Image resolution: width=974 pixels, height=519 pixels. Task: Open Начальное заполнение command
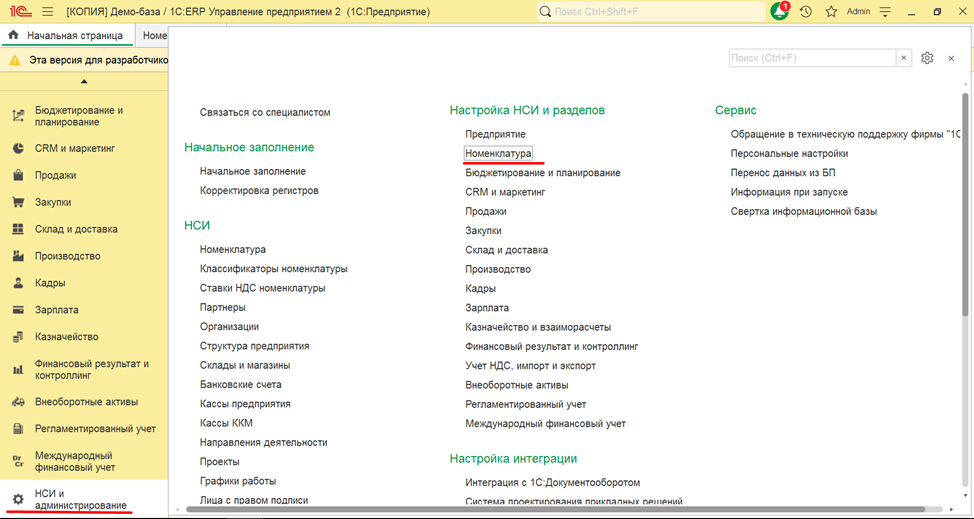click(253, 171)
